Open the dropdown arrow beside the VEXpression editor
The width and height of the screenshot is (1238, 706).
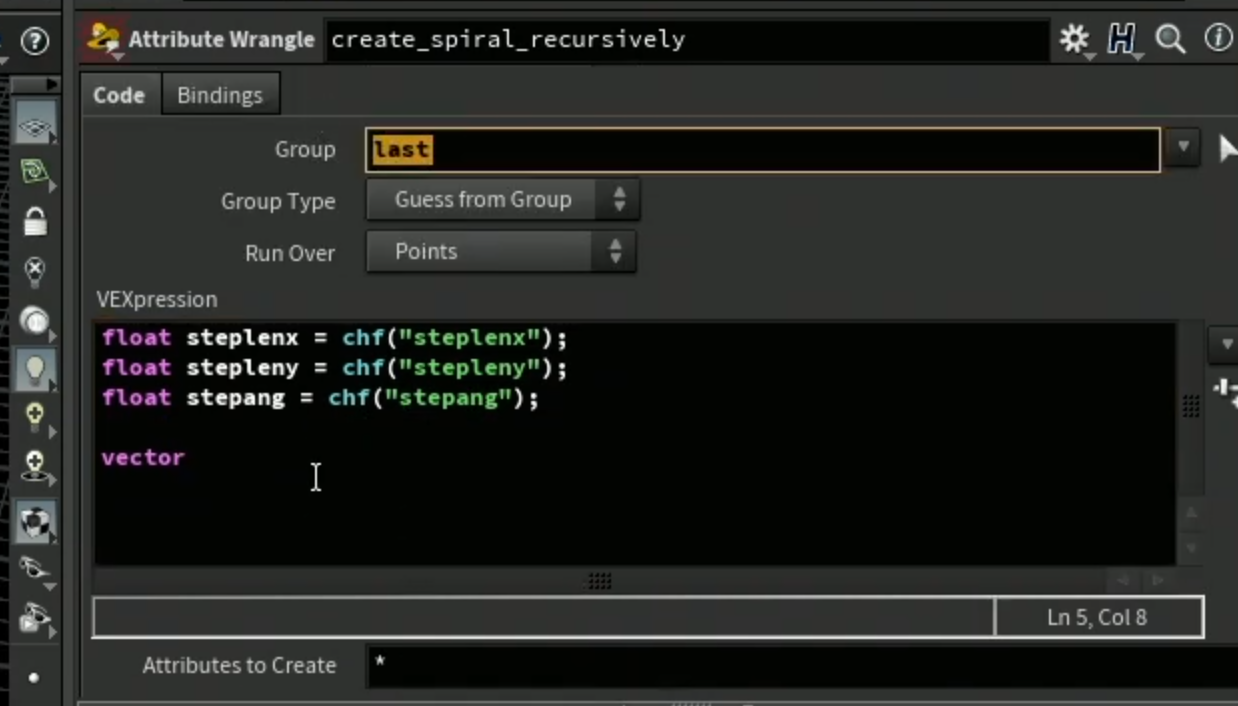[1225, 344]
